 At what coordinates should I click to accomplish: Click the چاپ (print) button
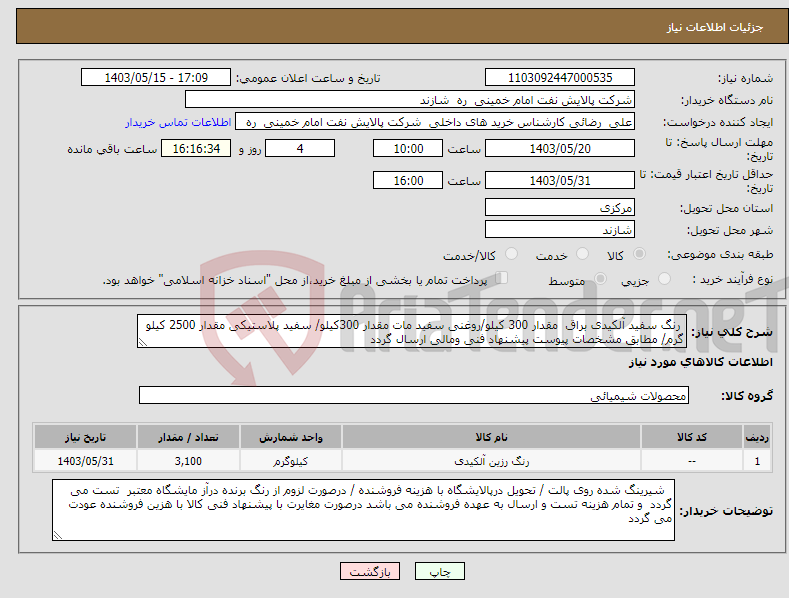point(439,571)
